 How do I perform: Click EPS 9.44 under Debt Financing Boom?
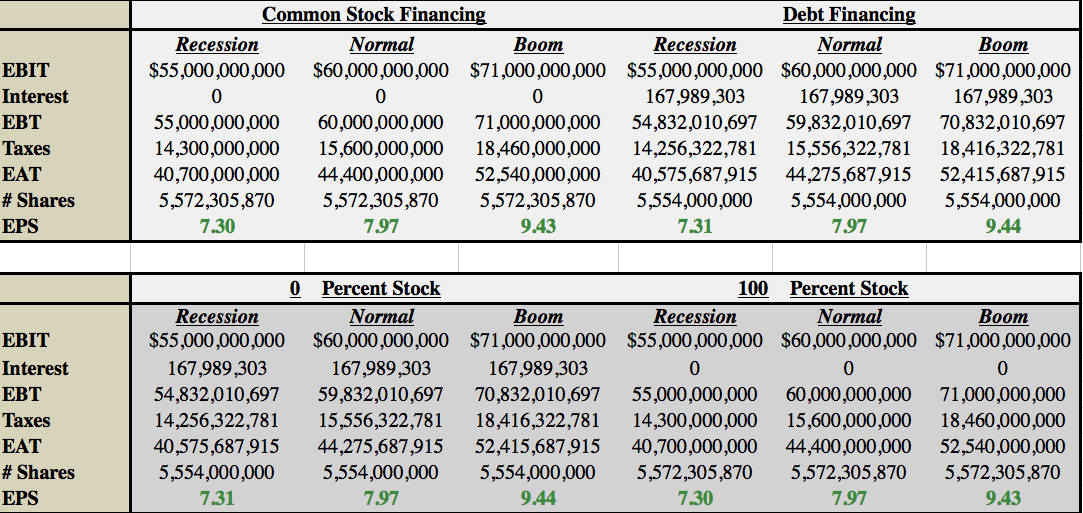(1003, 226)
